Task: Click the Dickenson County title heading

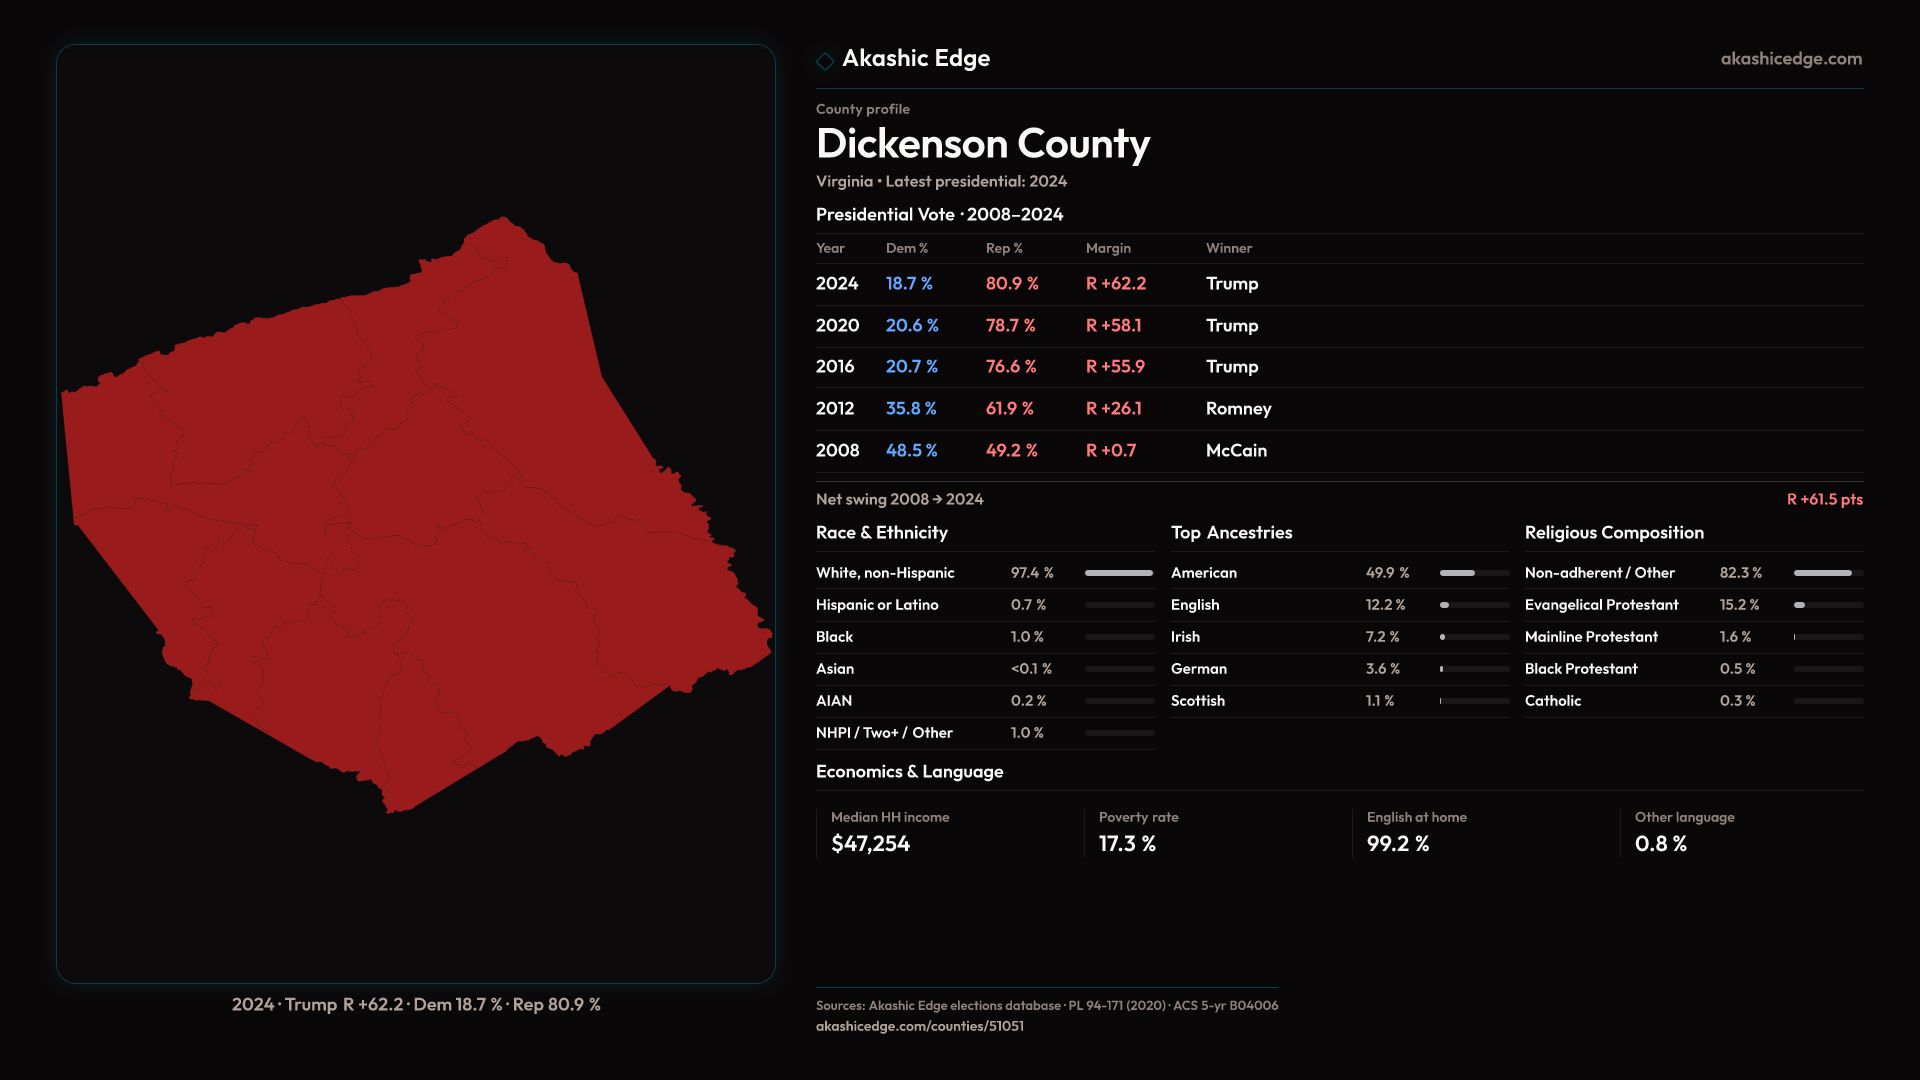Action: (x=982, y=144)
